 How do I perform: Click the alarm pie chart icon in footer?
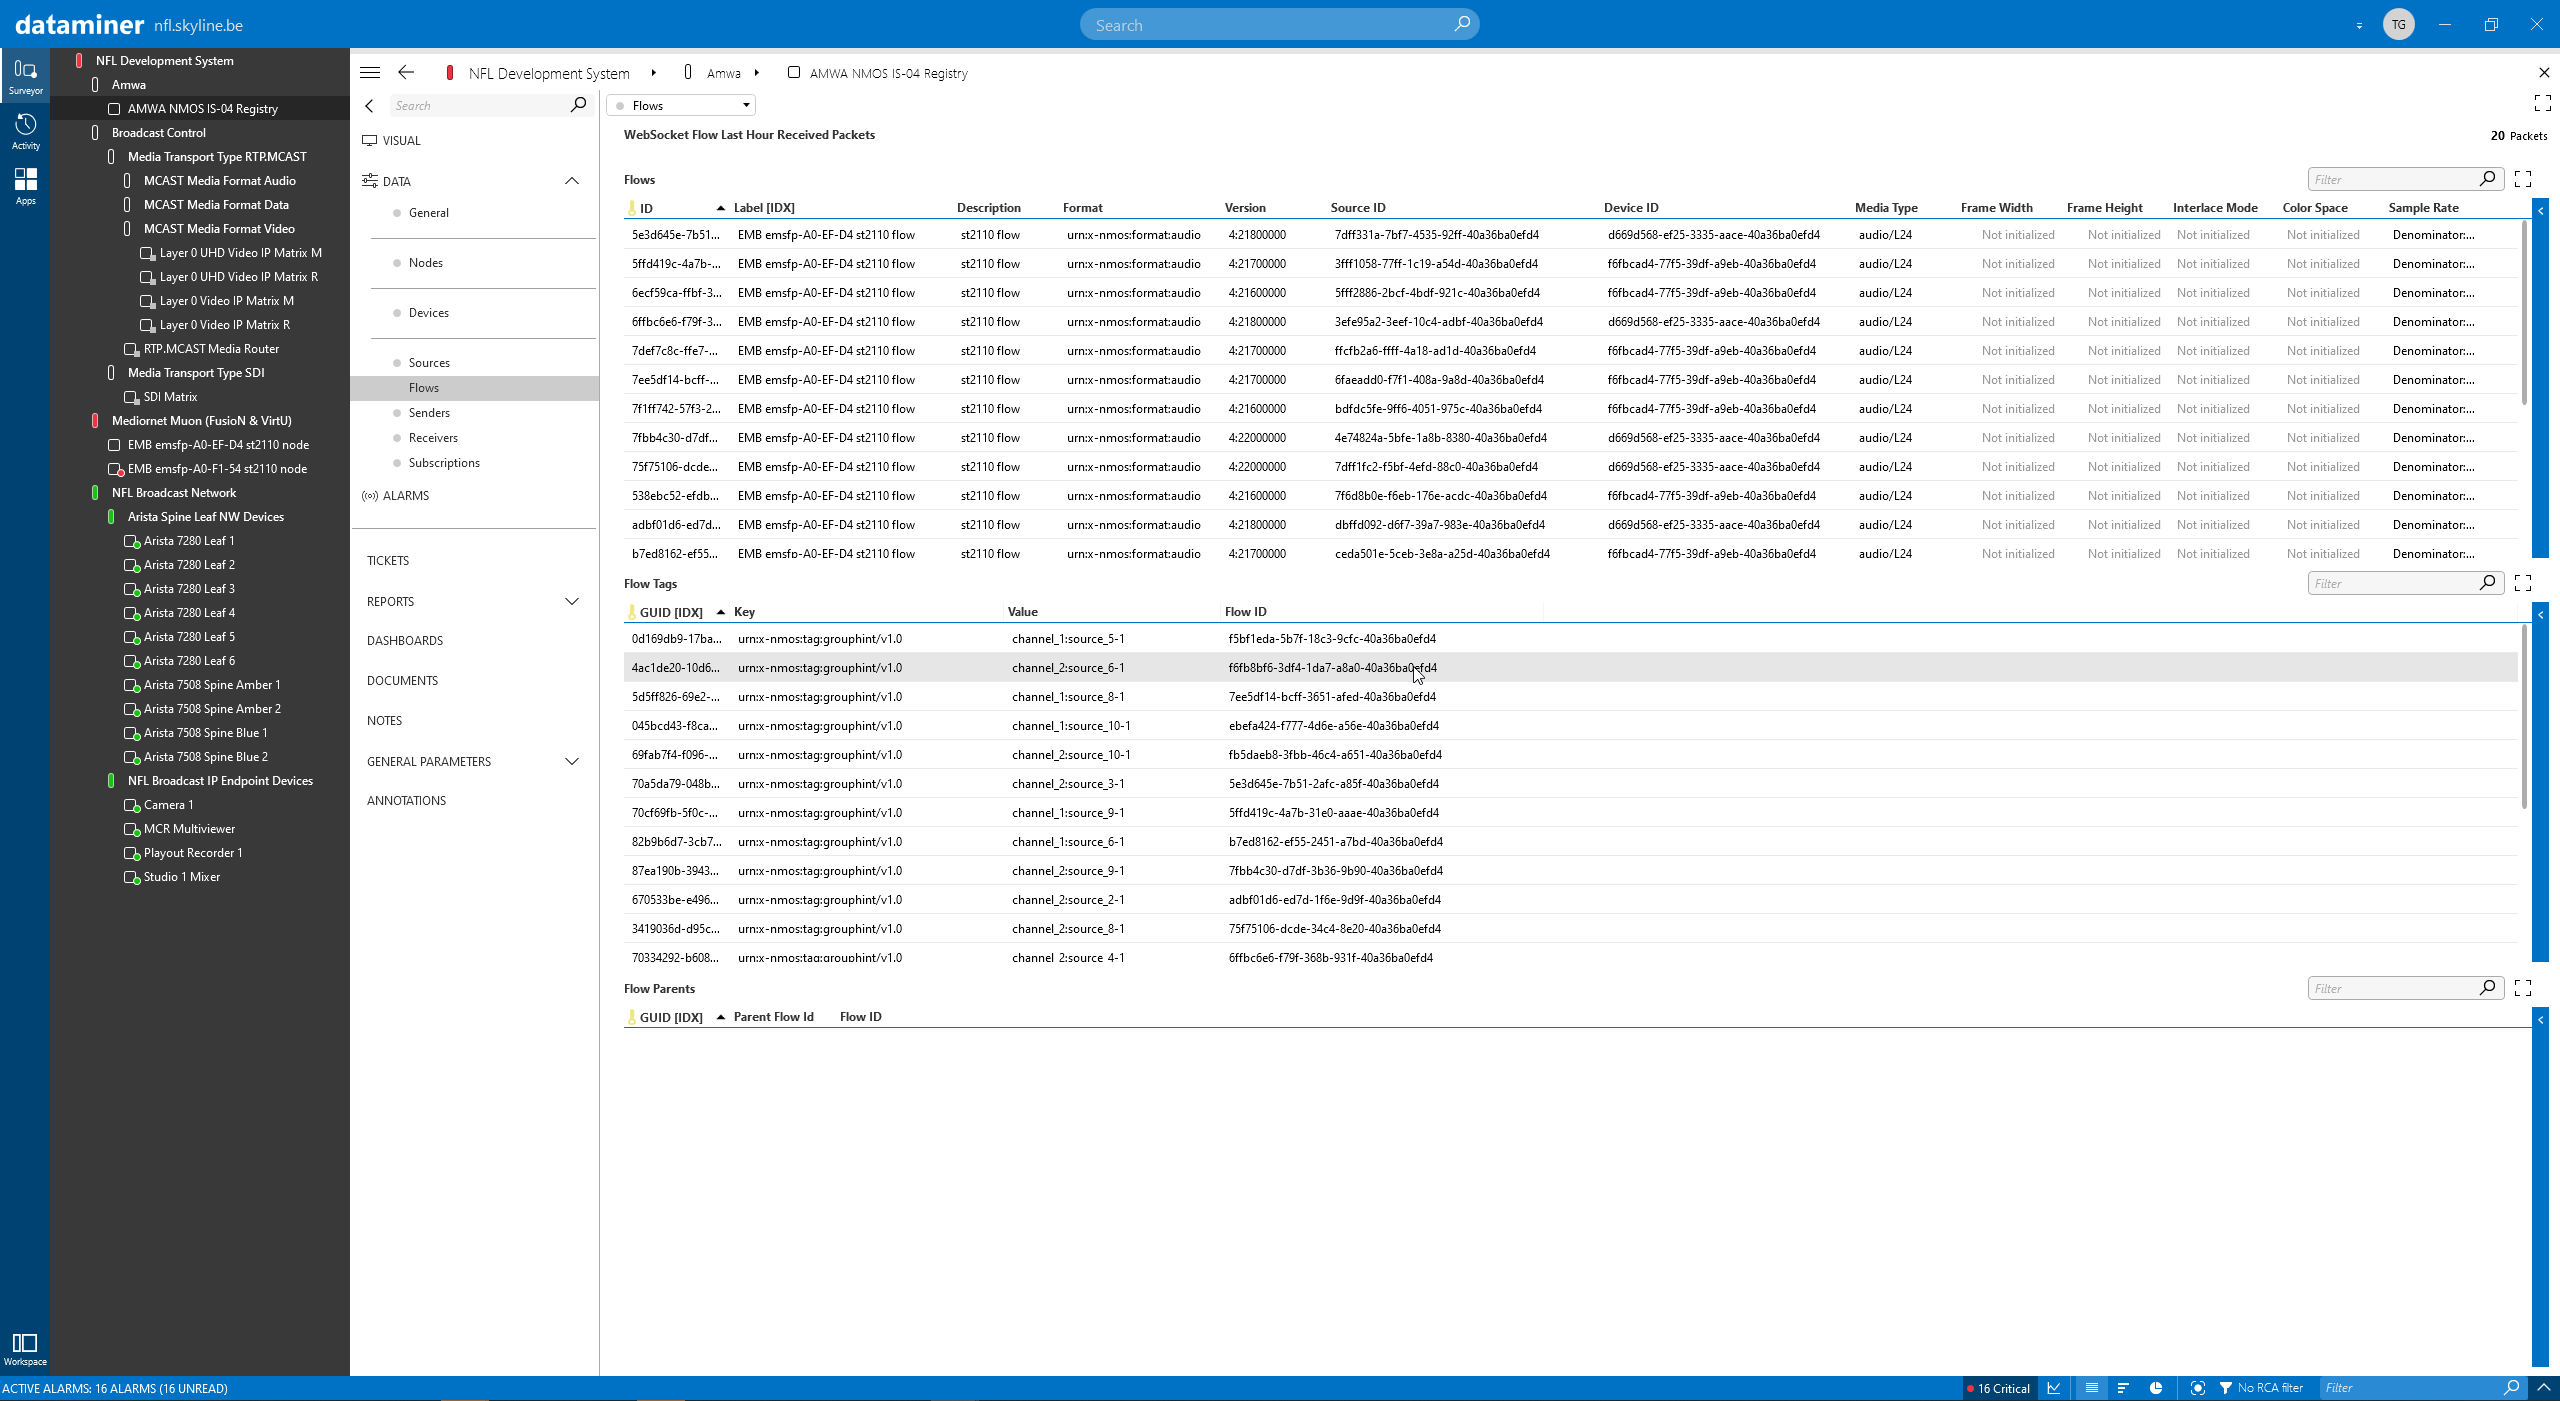click(2157, 1388)
